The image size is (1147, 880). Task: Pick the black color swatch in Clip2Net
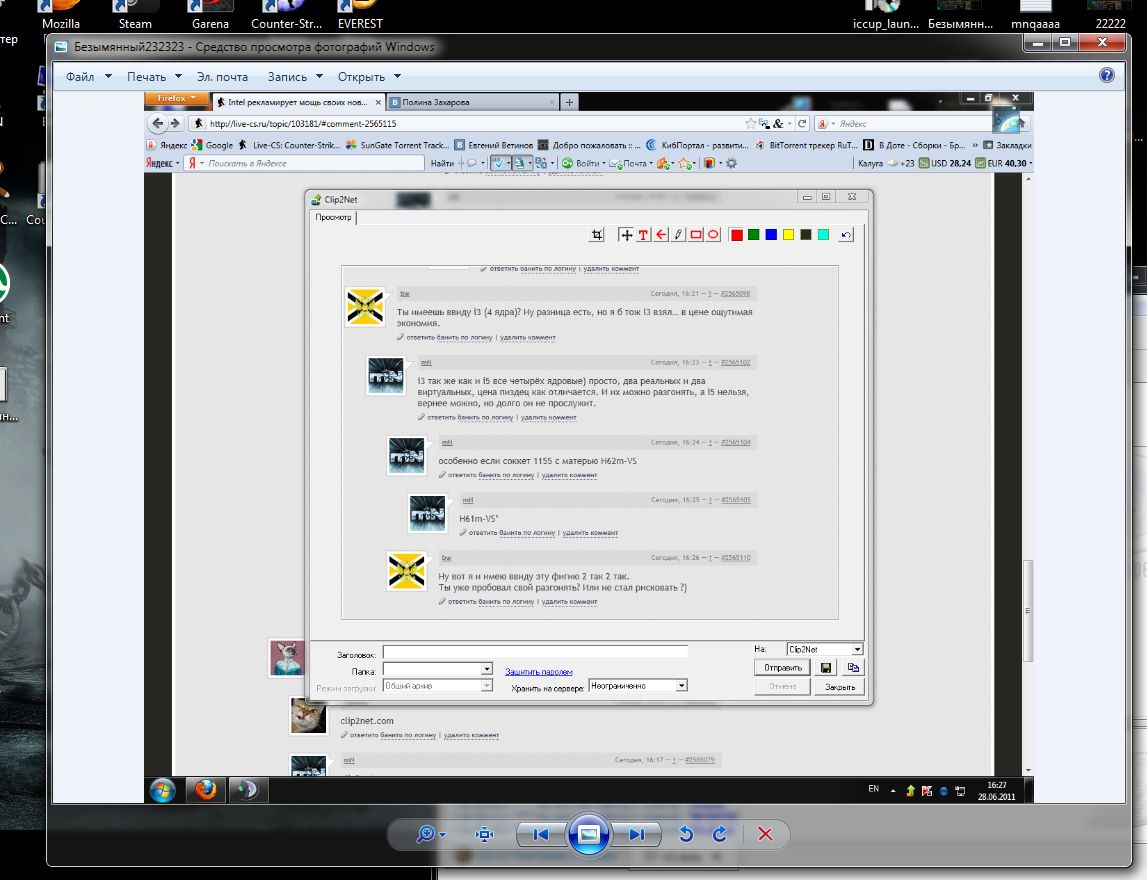tap(805, 235)
